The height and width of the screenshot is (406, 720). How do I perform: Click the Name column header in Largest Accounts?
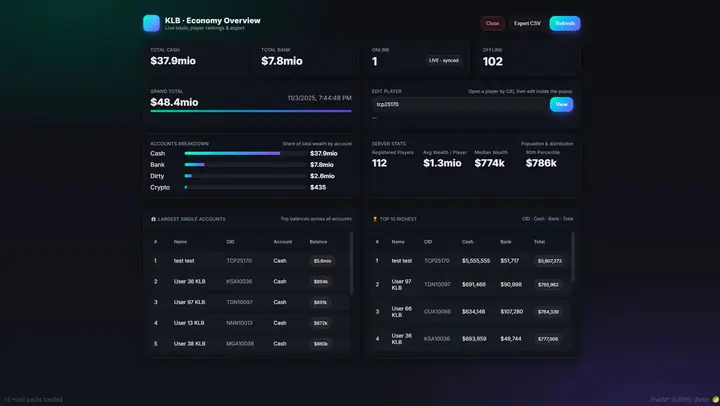[180, 242]
